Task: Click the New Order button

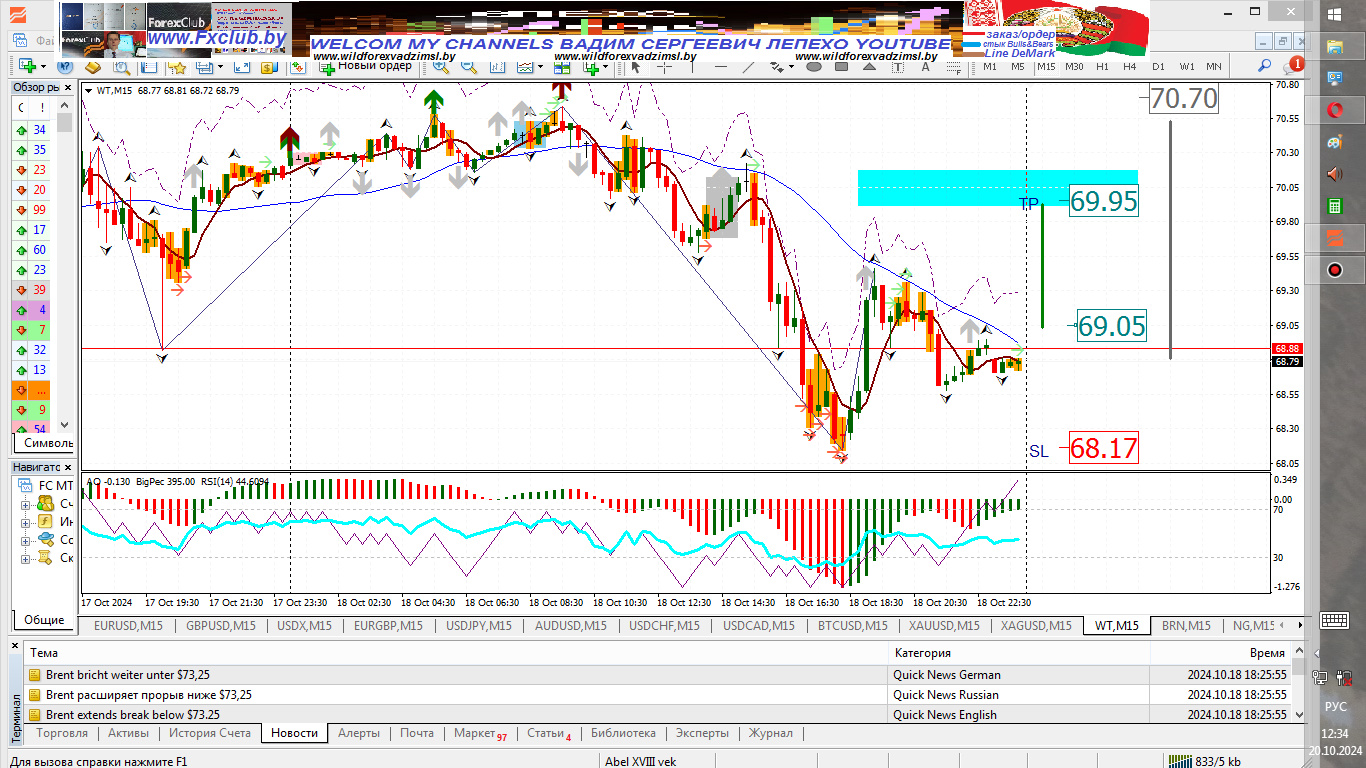Action: click(x=365, y=67)
